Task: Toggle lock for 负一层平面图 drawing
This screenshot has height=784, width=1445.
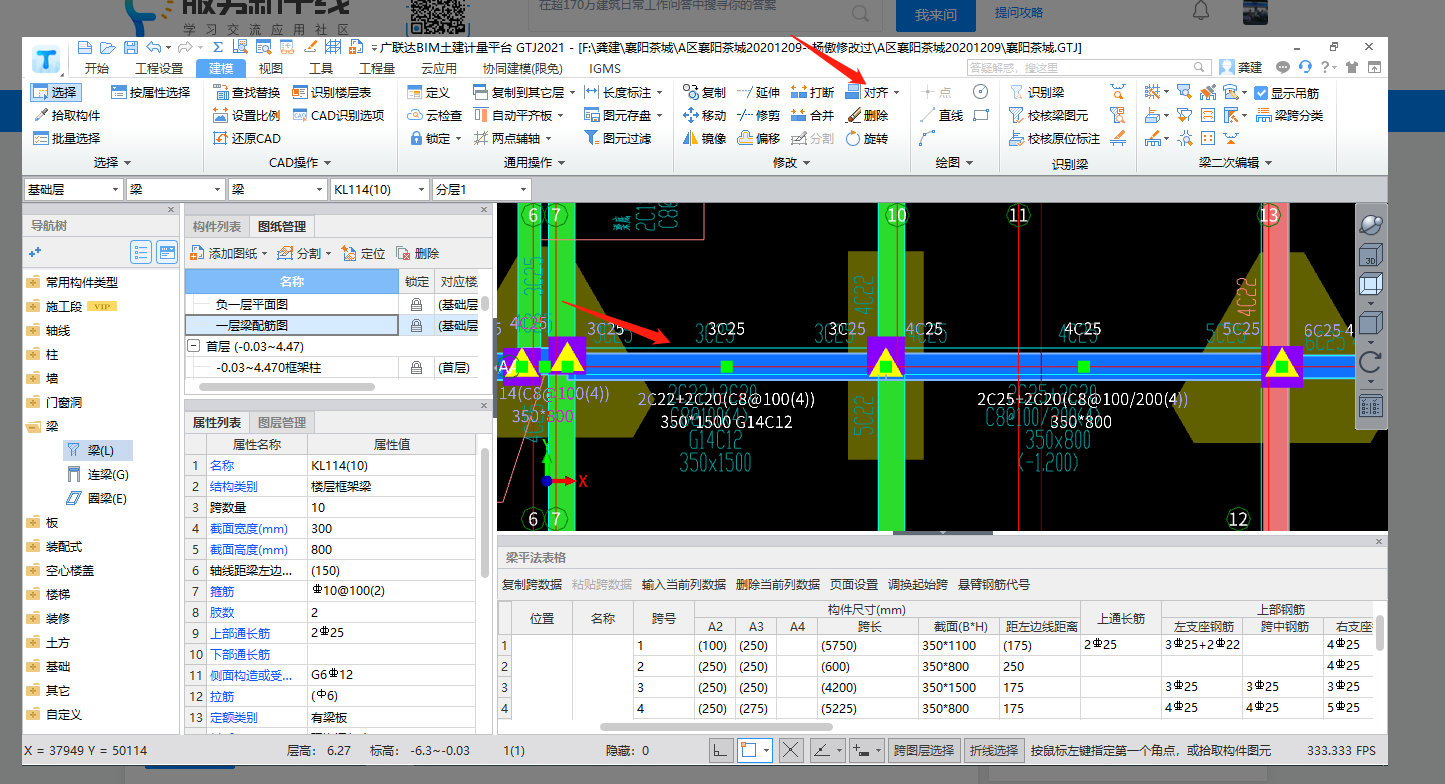Action: coord(416,303)
